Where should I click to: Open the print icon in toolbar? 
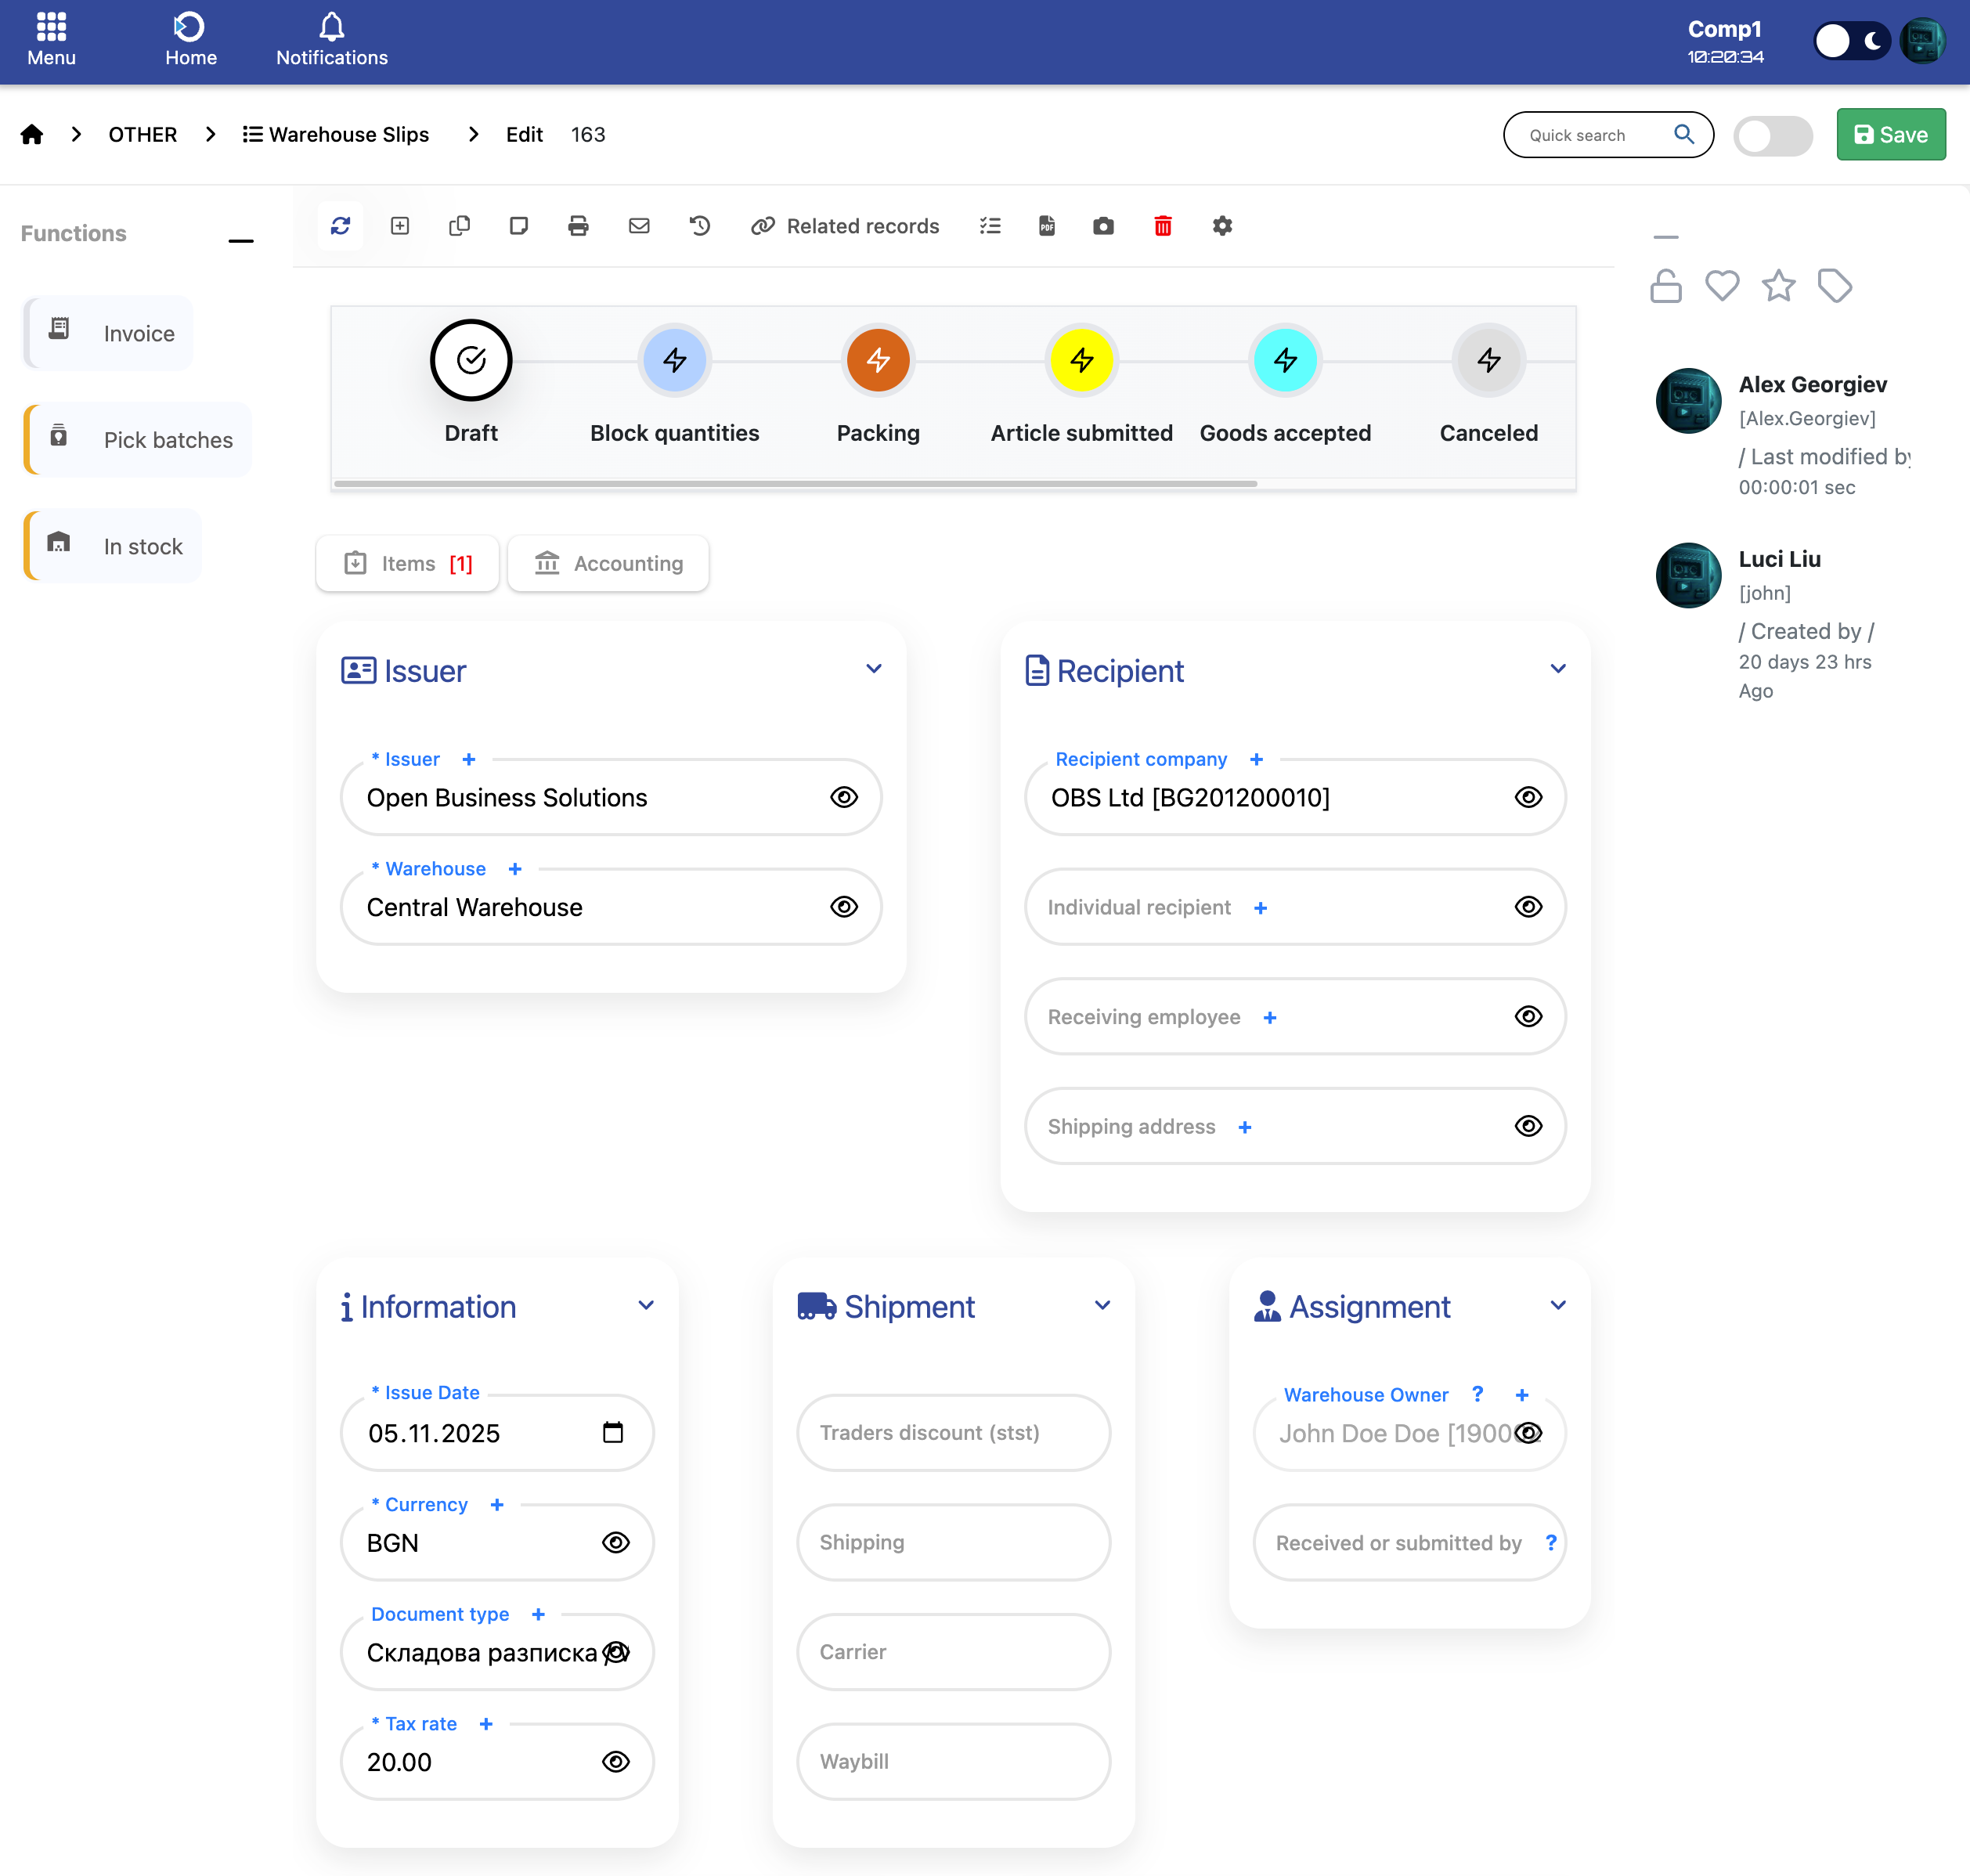[578, 226]
